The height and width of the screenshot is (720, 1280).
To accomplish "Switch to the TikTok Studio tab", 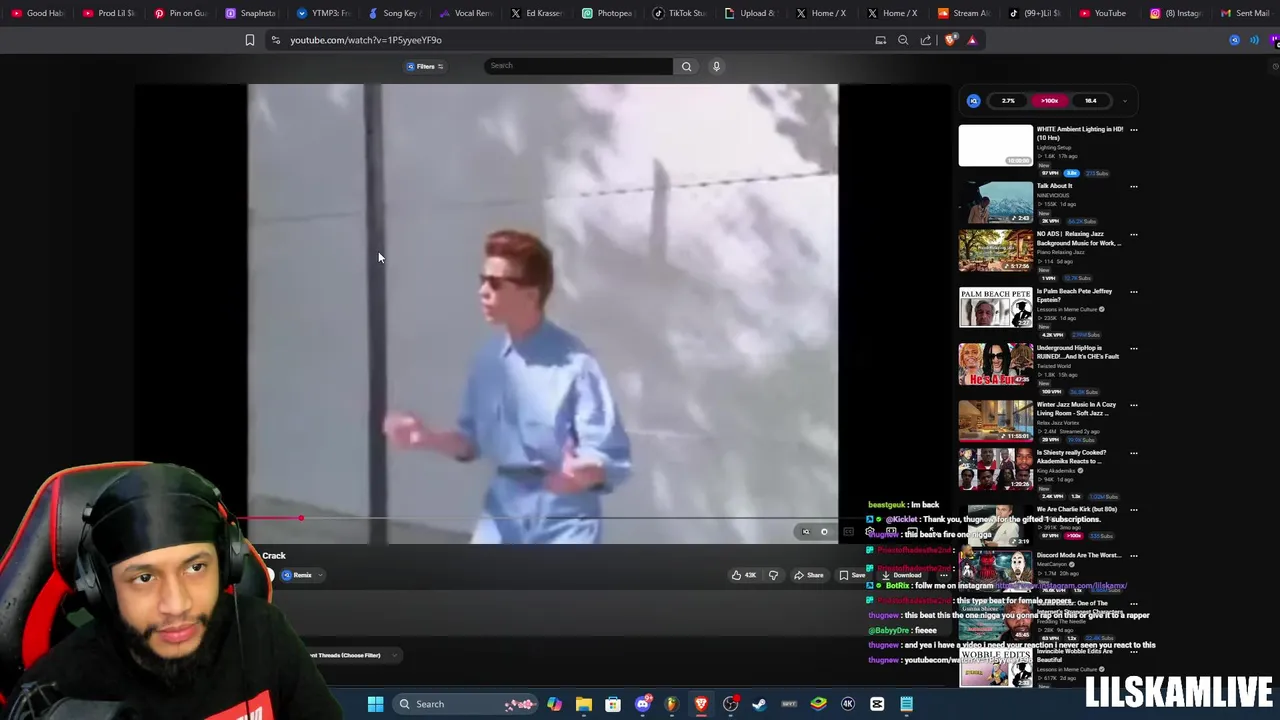I will click(x=679, y=13).
